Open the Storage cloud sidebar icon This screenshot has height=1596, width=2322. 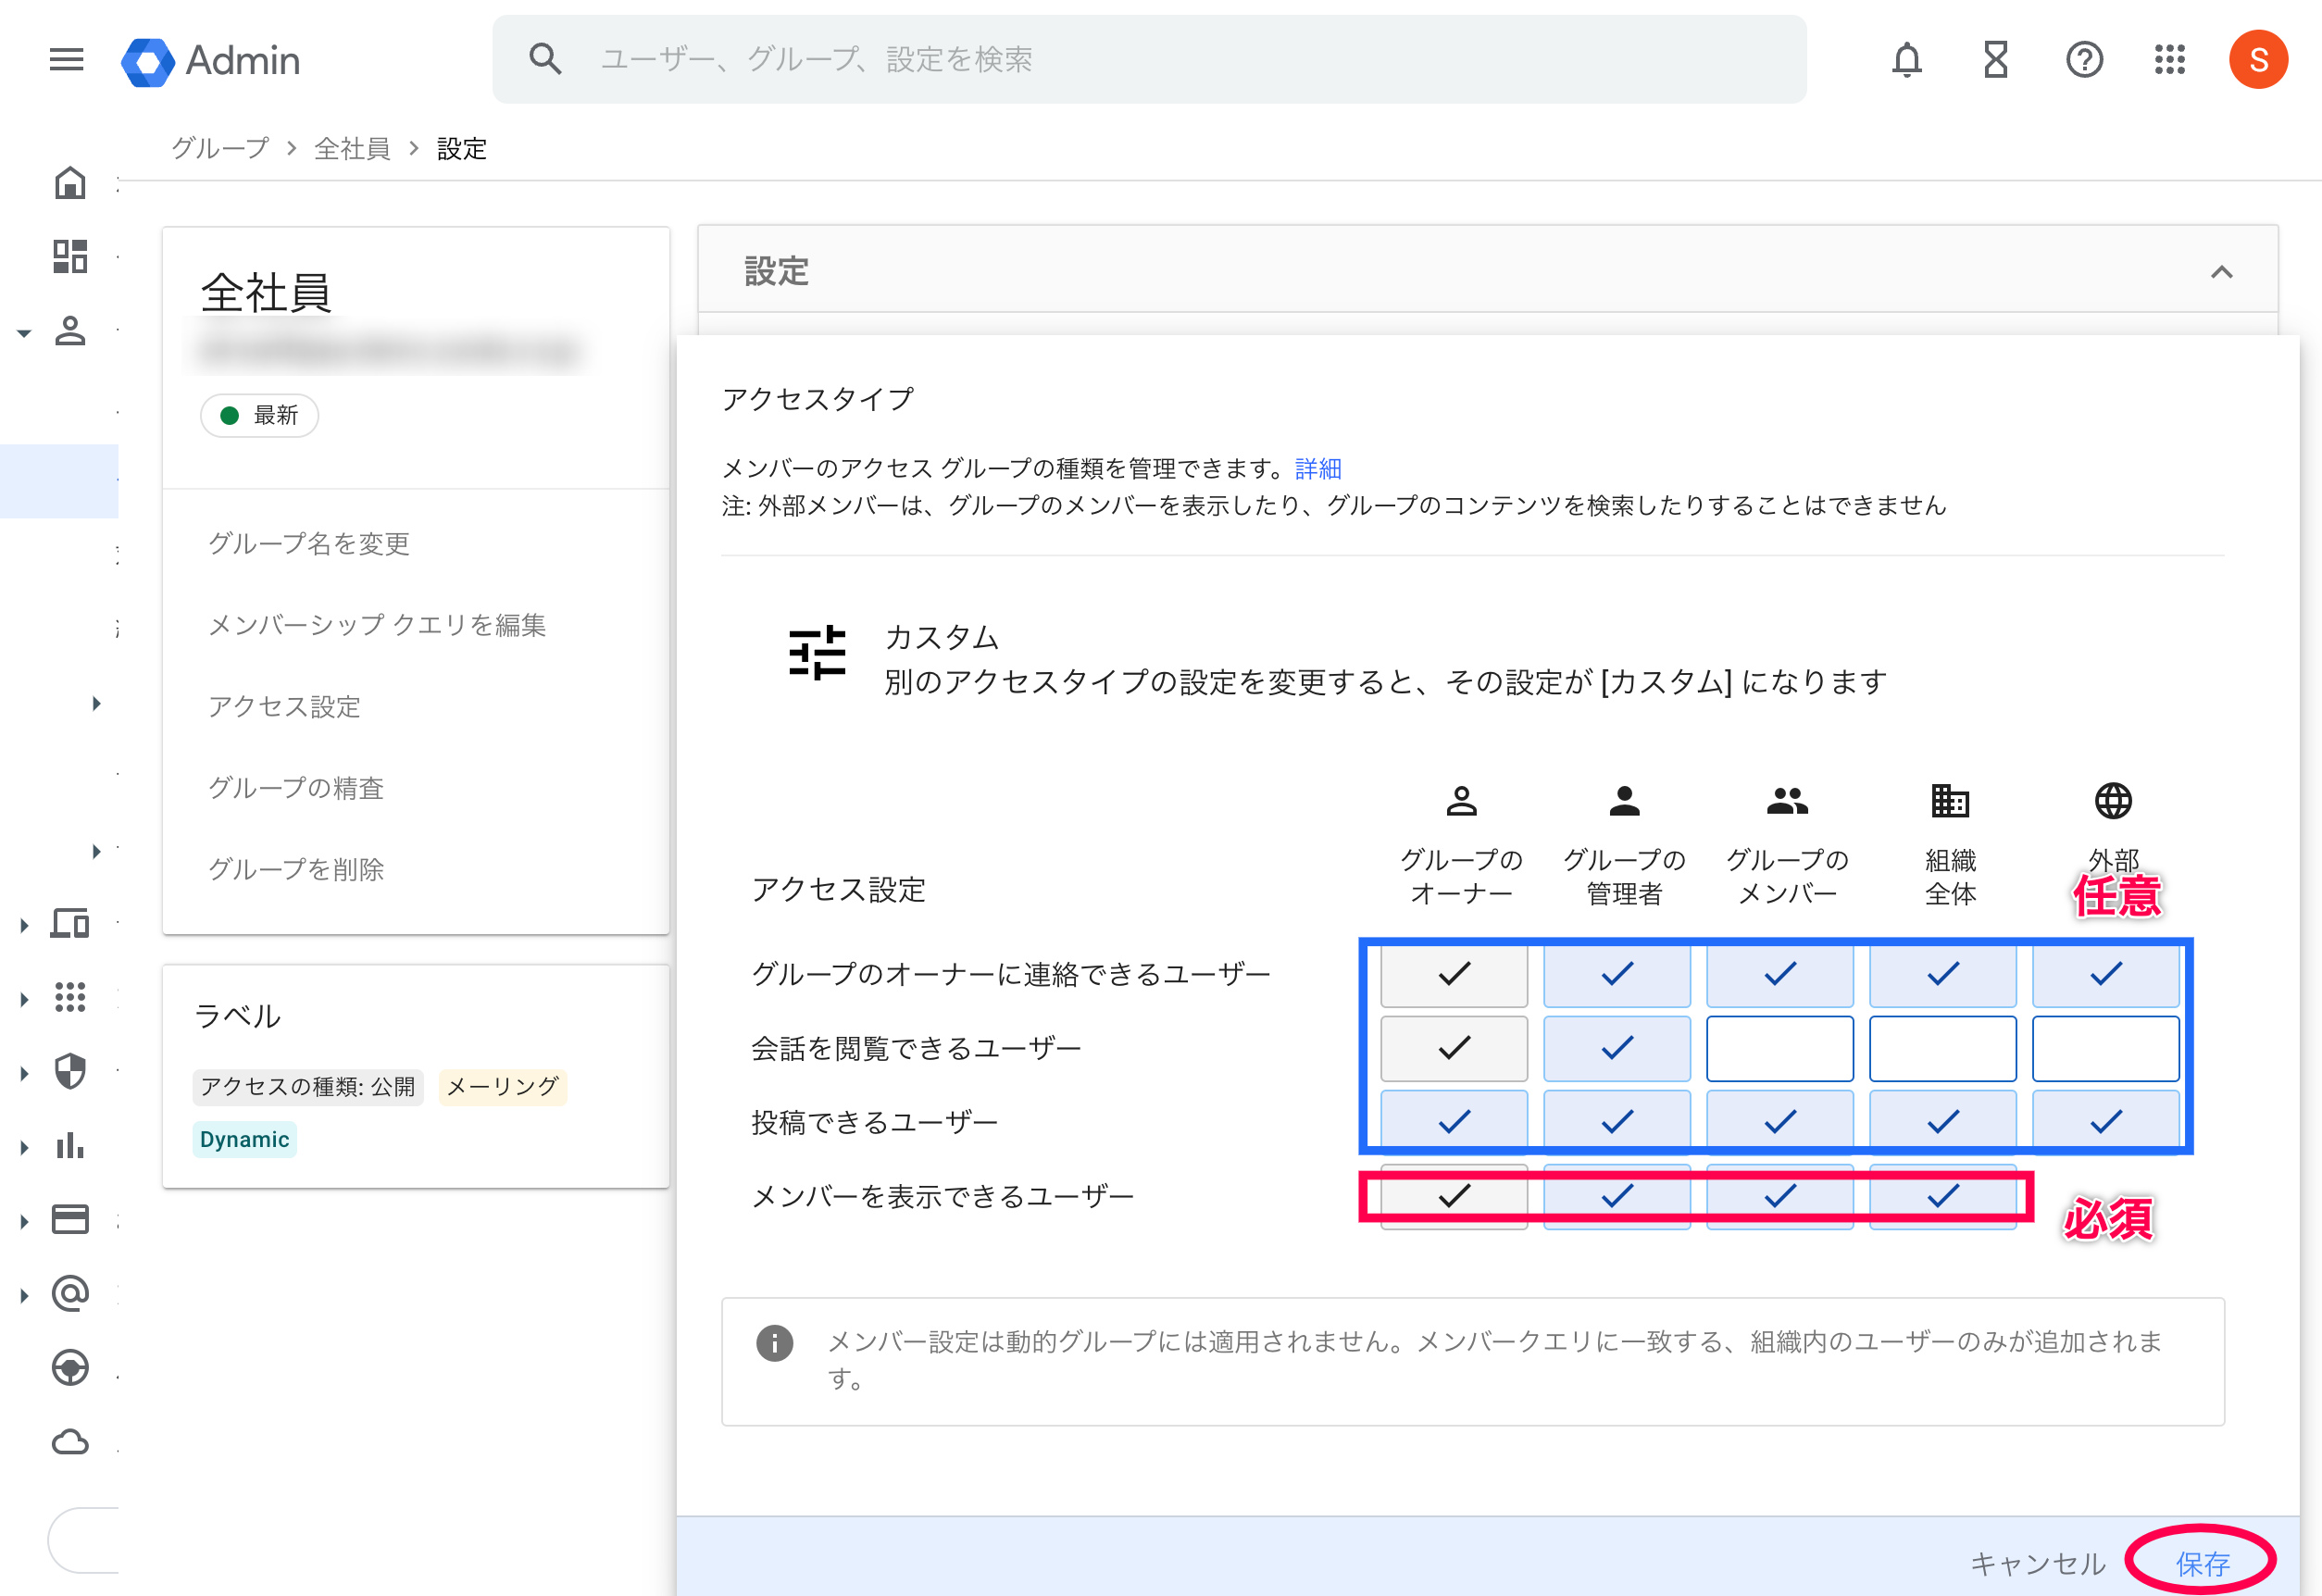coord(70,1442)
